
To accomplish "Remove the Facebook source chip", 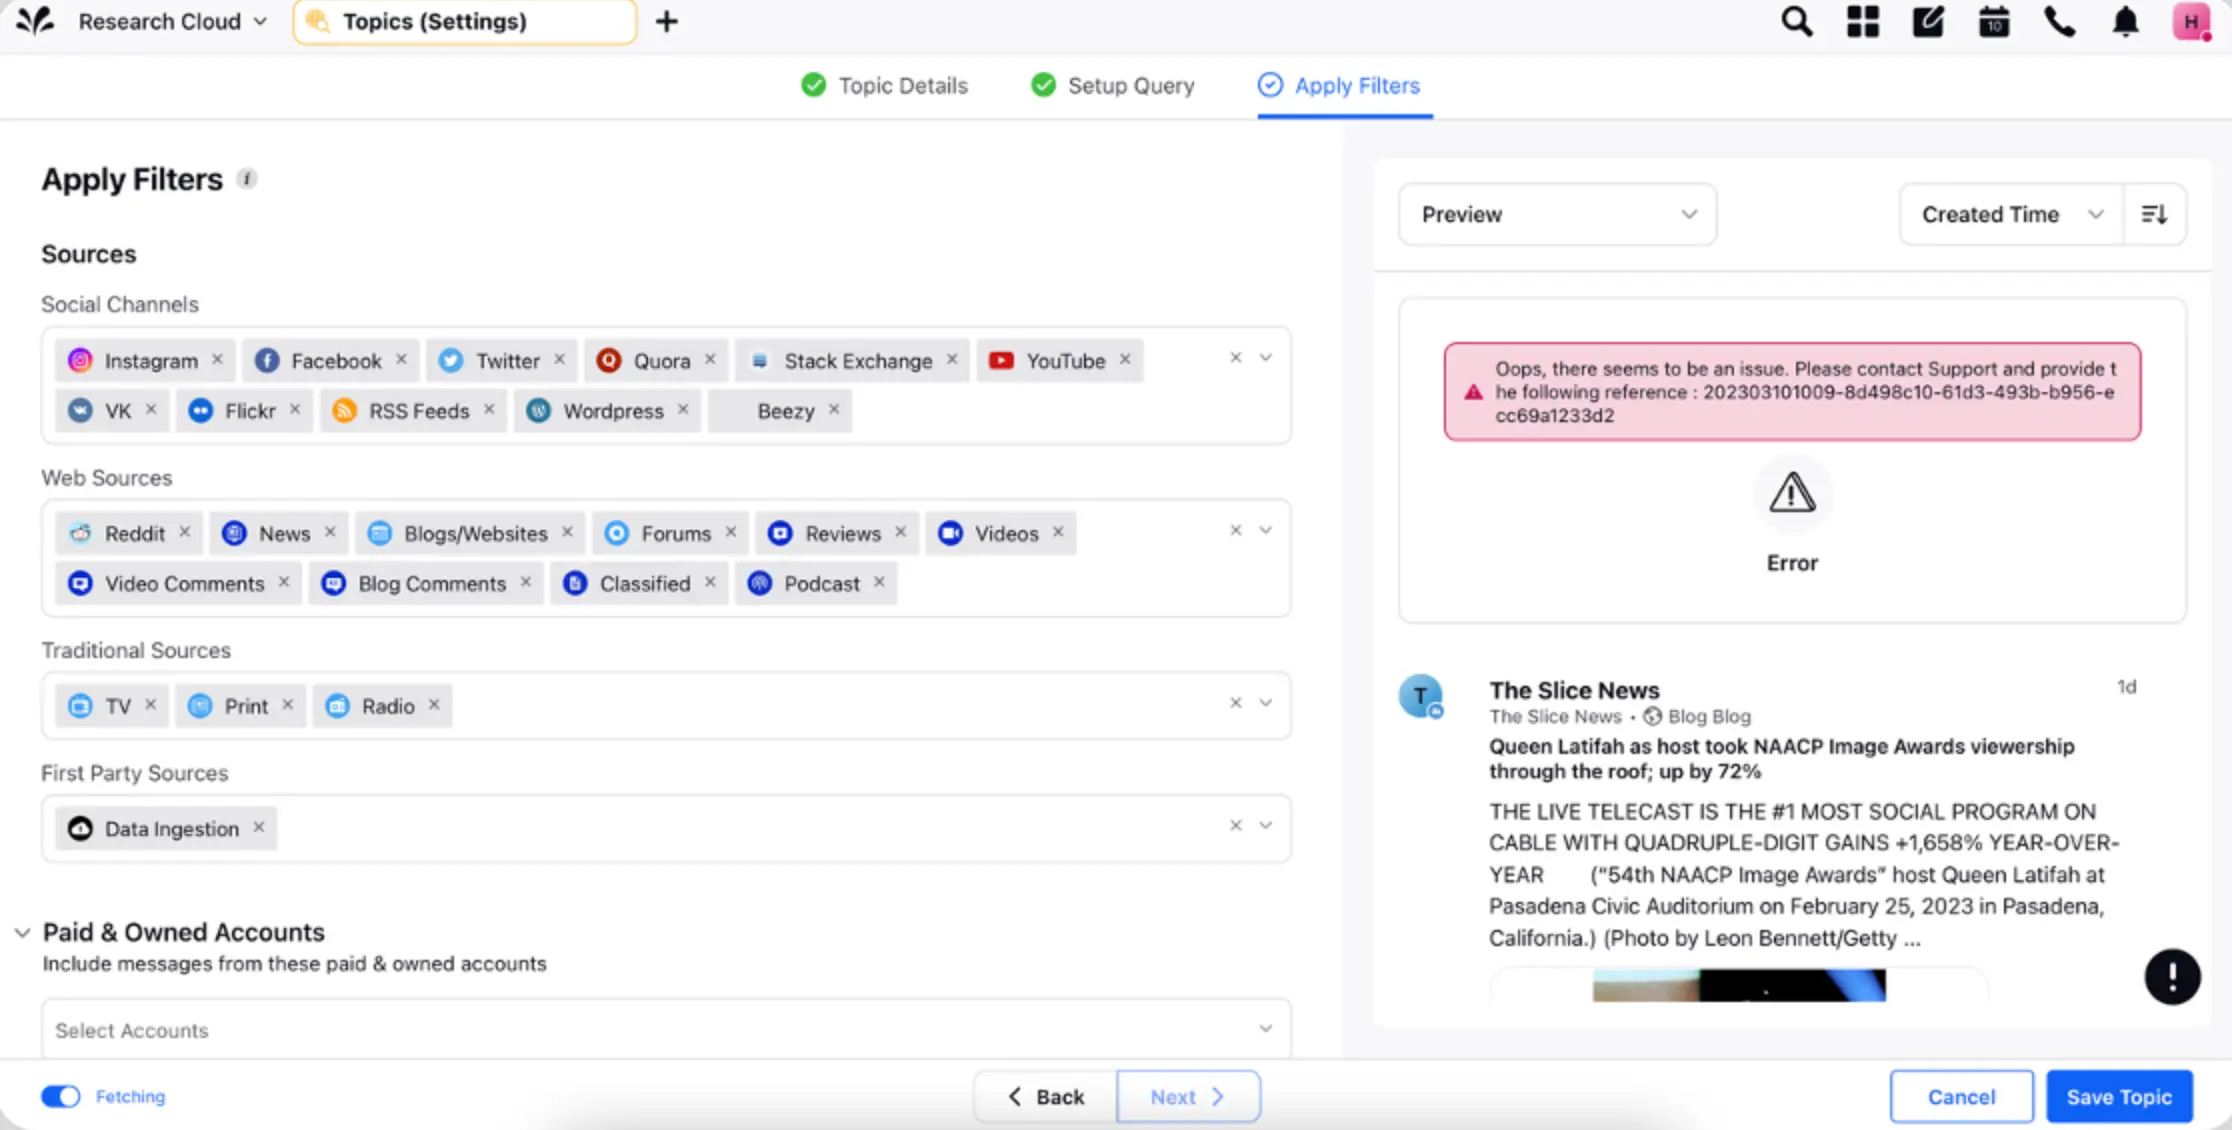I will tap(401, 359).
